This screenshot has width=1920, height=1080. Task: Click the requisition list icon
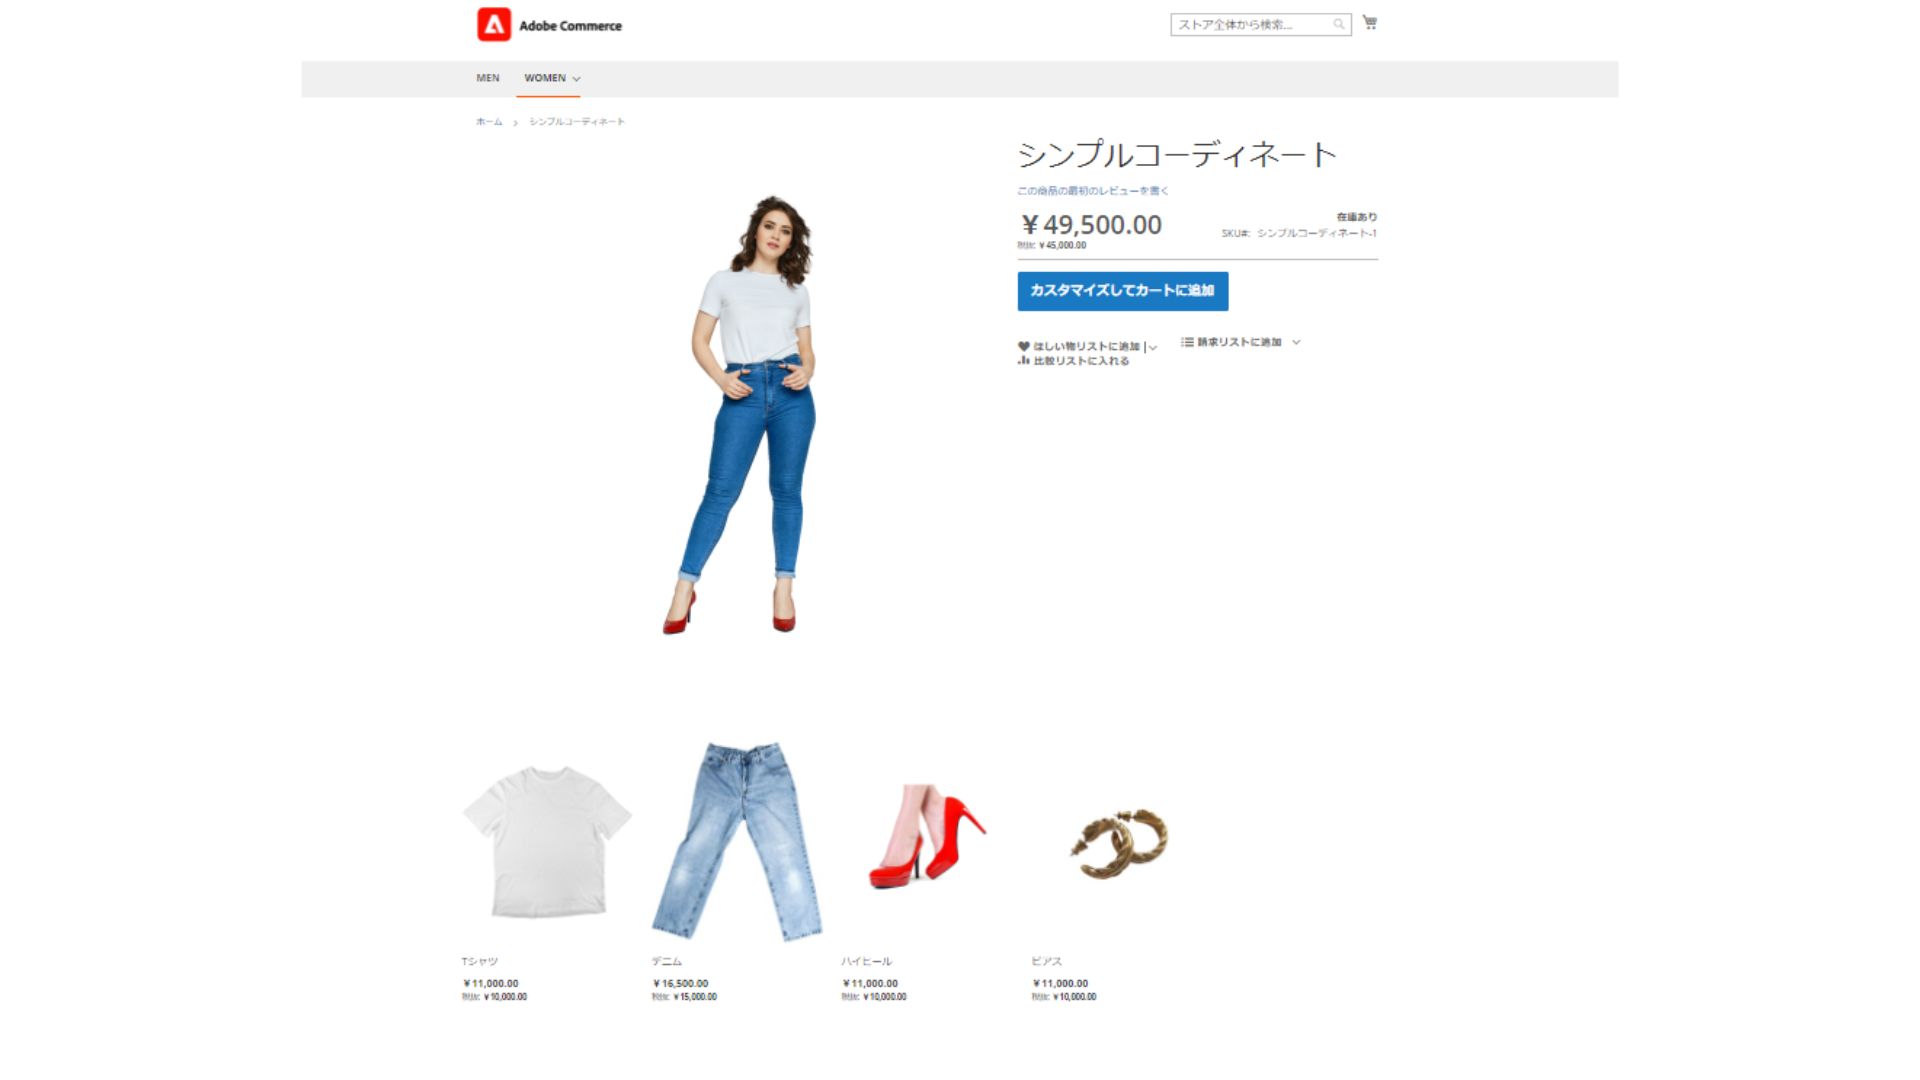tap(1187, 342)
